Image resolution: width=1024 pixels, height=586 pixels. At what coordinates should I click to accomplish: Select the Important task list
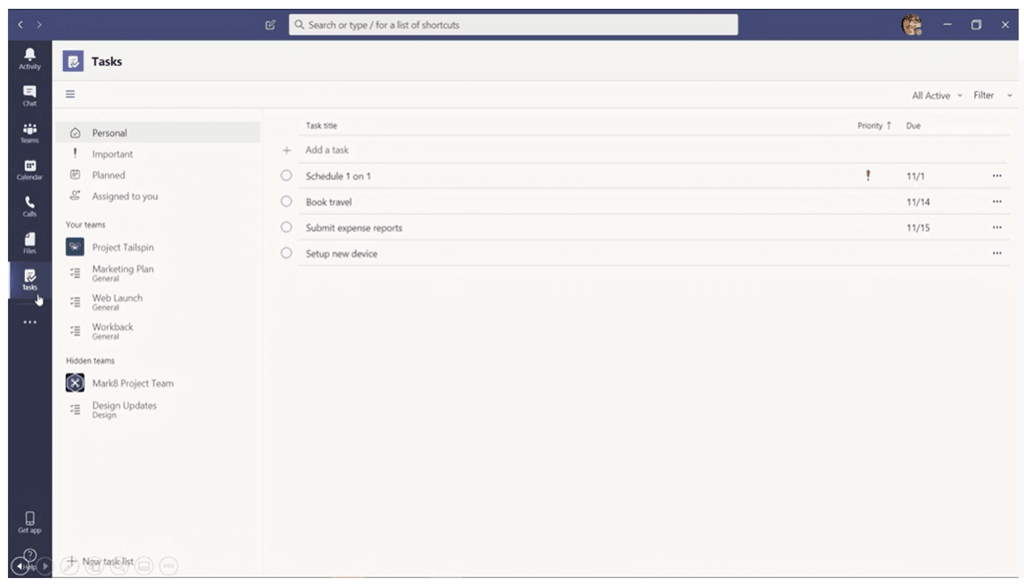click(112, 154)
